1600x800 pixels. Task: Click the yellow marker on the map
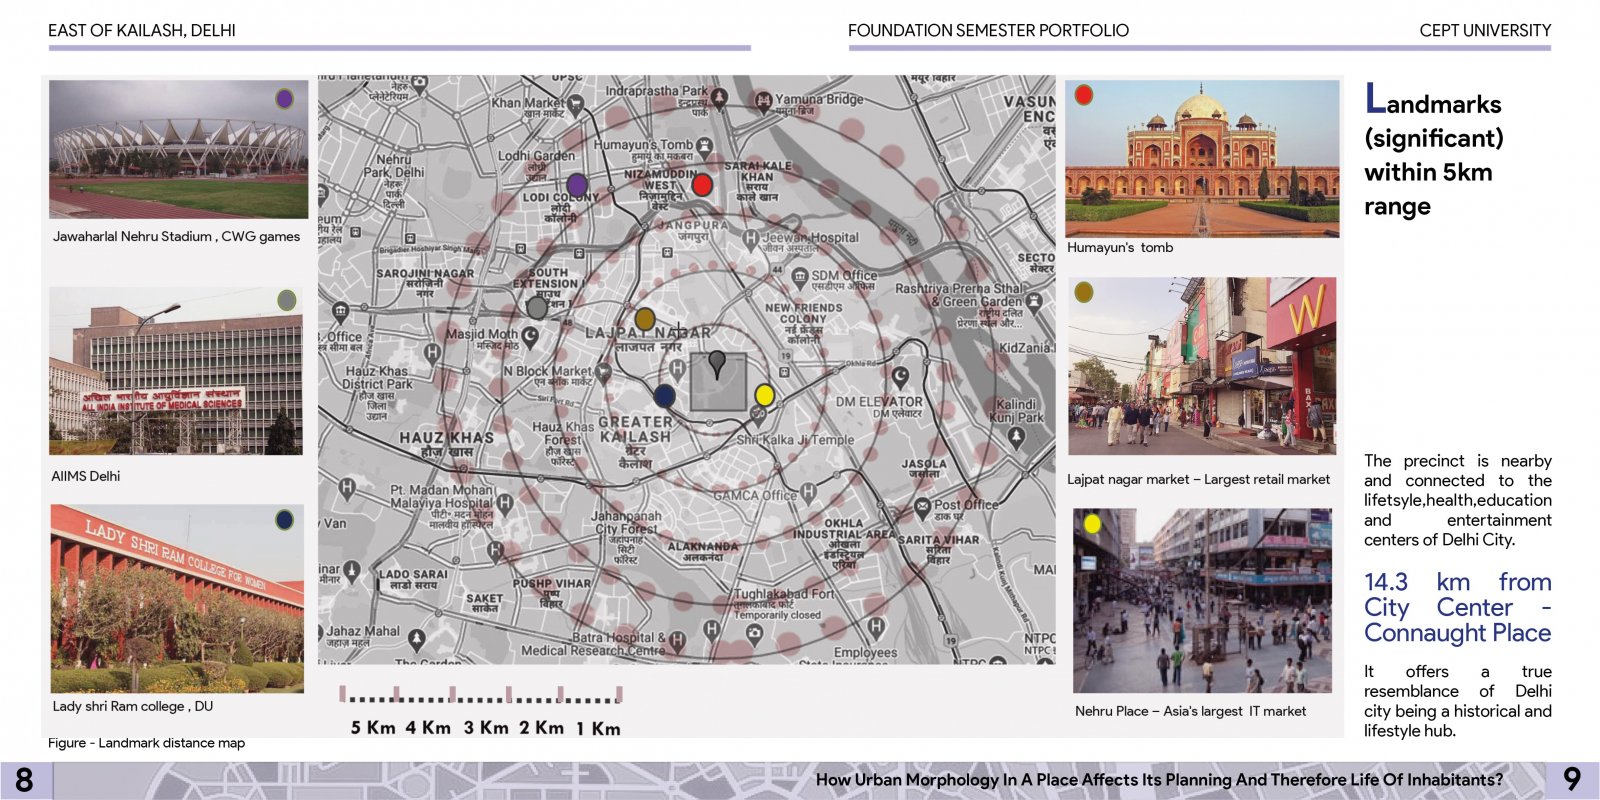[x=765, y=395]
